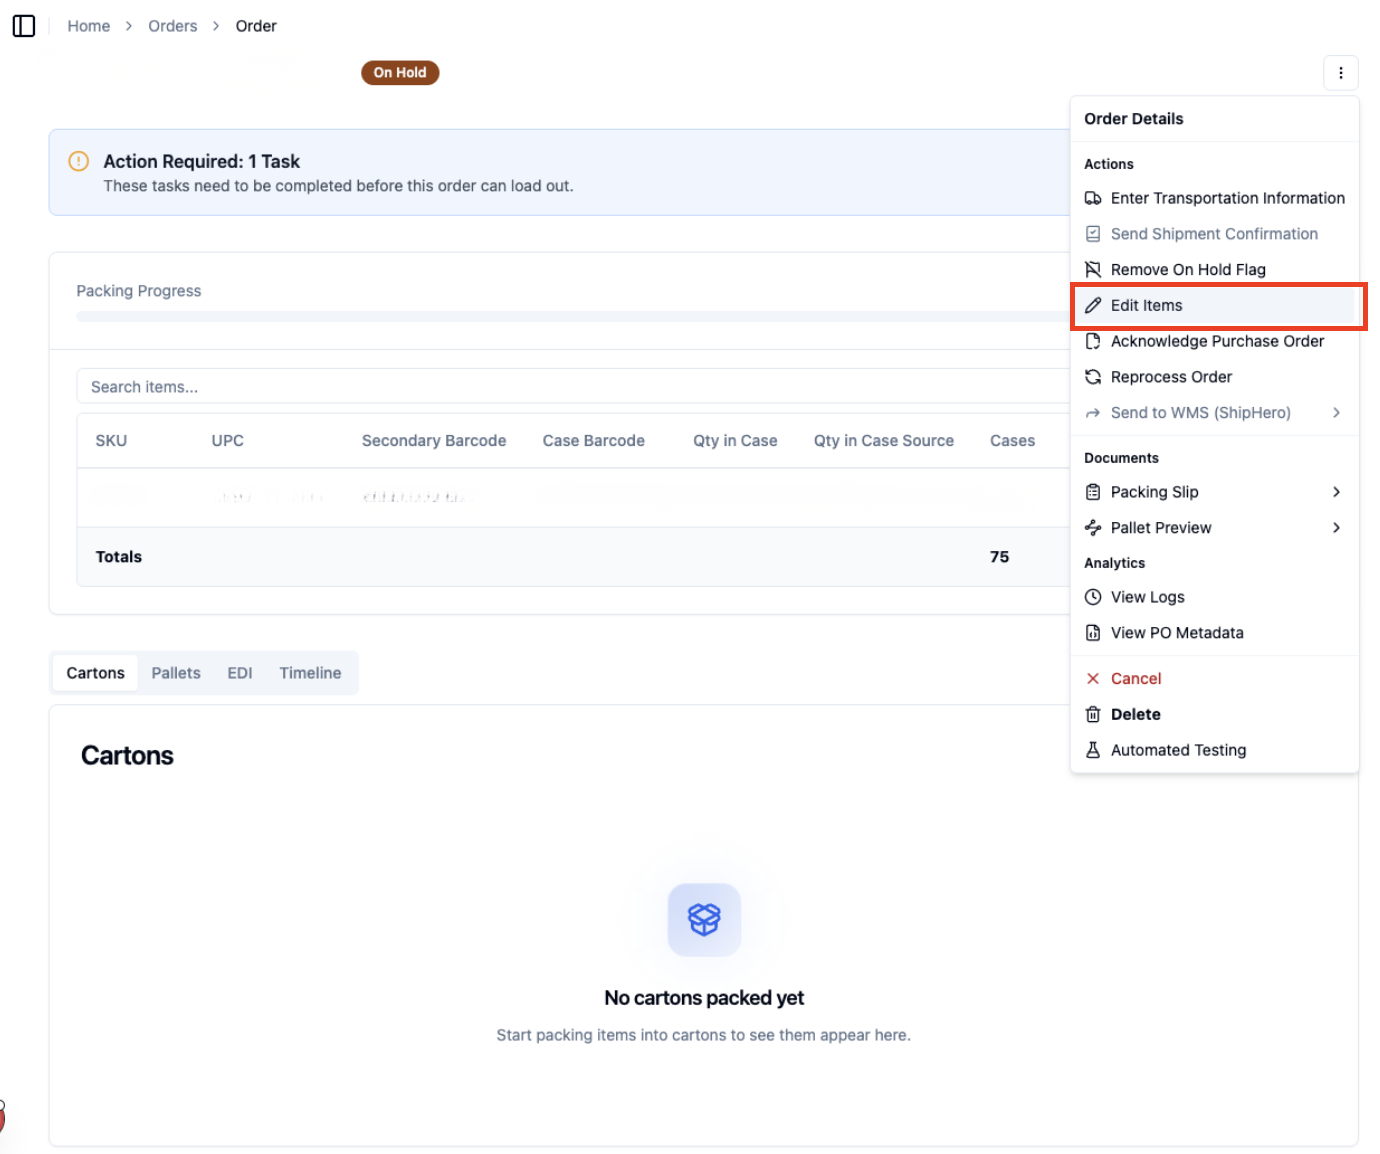Image resolution: width=1380 pixels, height=1154 pixels.
Task: Click the On Hold status badge
Action: coord(400,73)
